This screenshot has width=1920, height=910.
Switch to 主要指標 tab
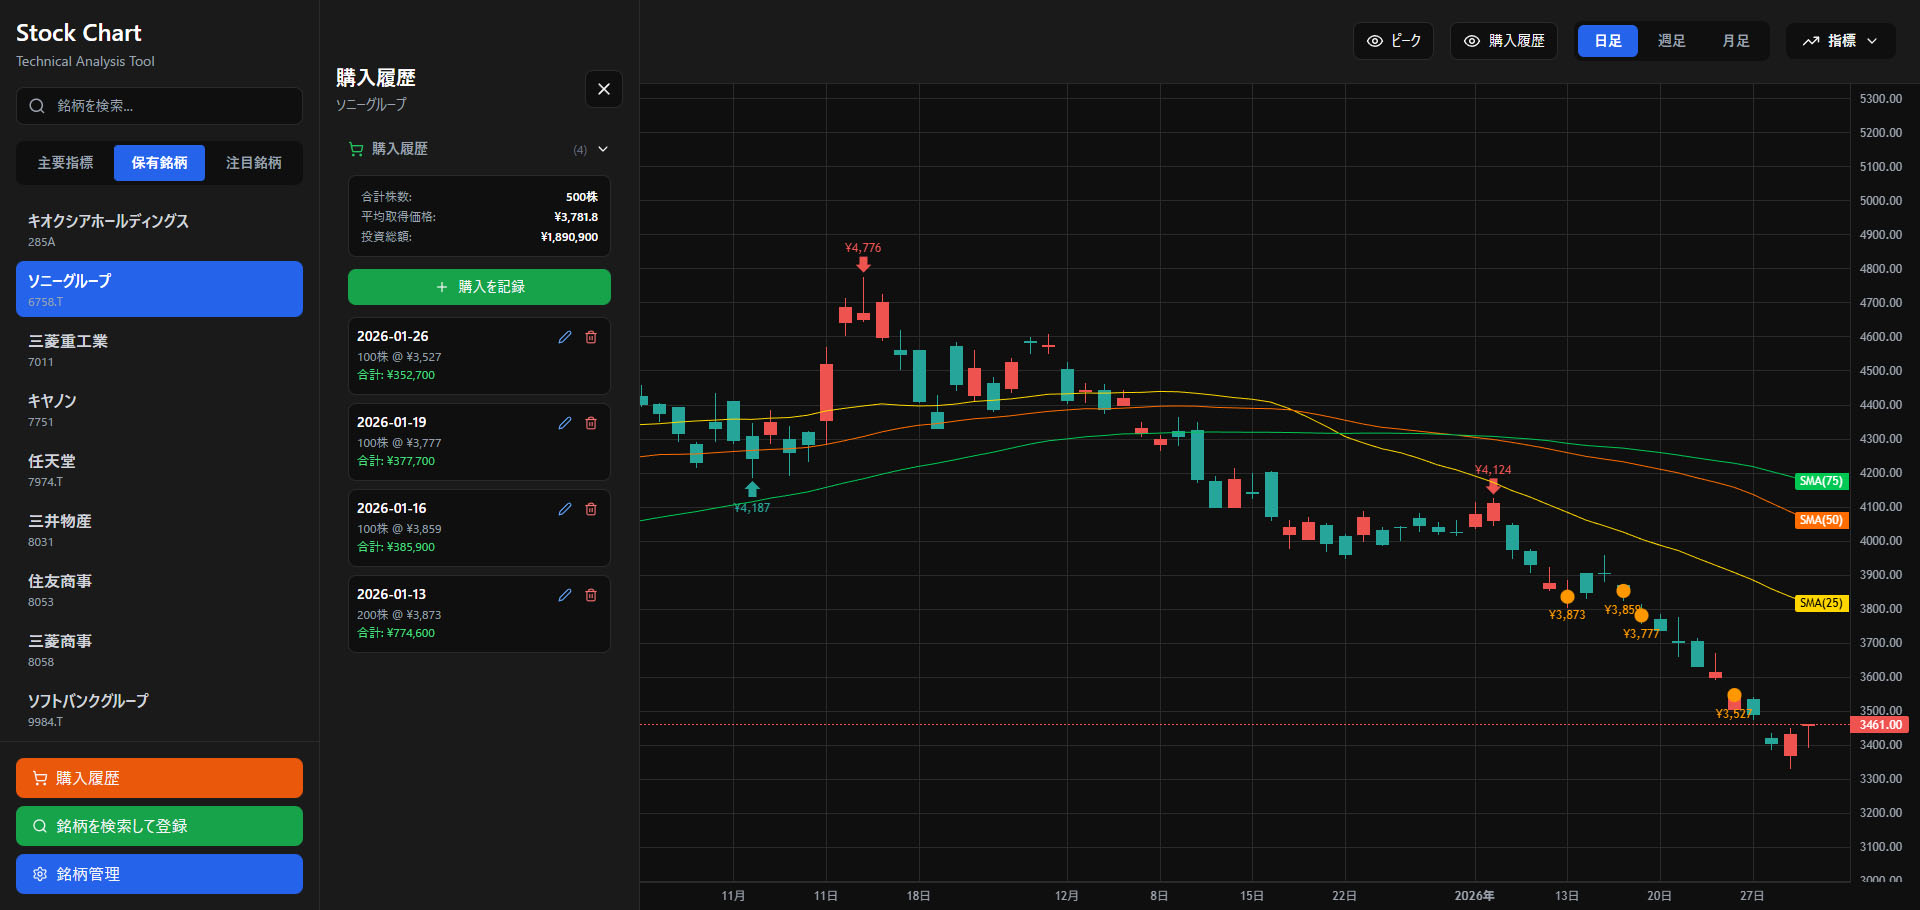click(x=66, y=163)
